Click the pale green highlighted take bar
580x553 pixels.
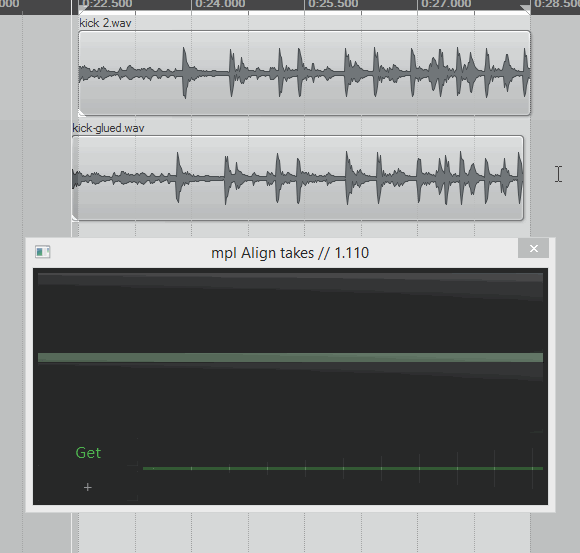(290, 357)
